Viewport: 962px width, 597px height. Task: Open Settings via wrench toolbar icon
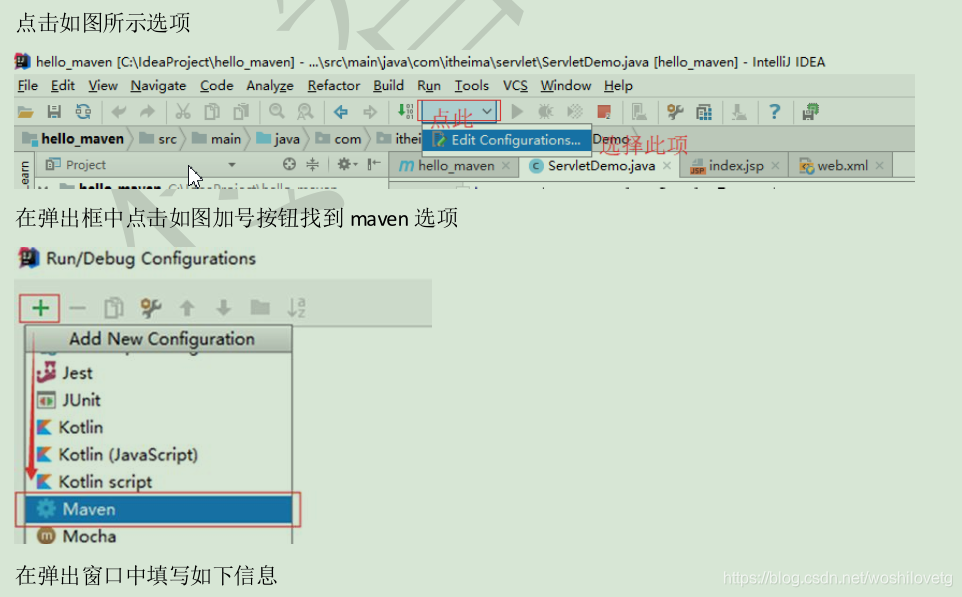tap(675, 112)
